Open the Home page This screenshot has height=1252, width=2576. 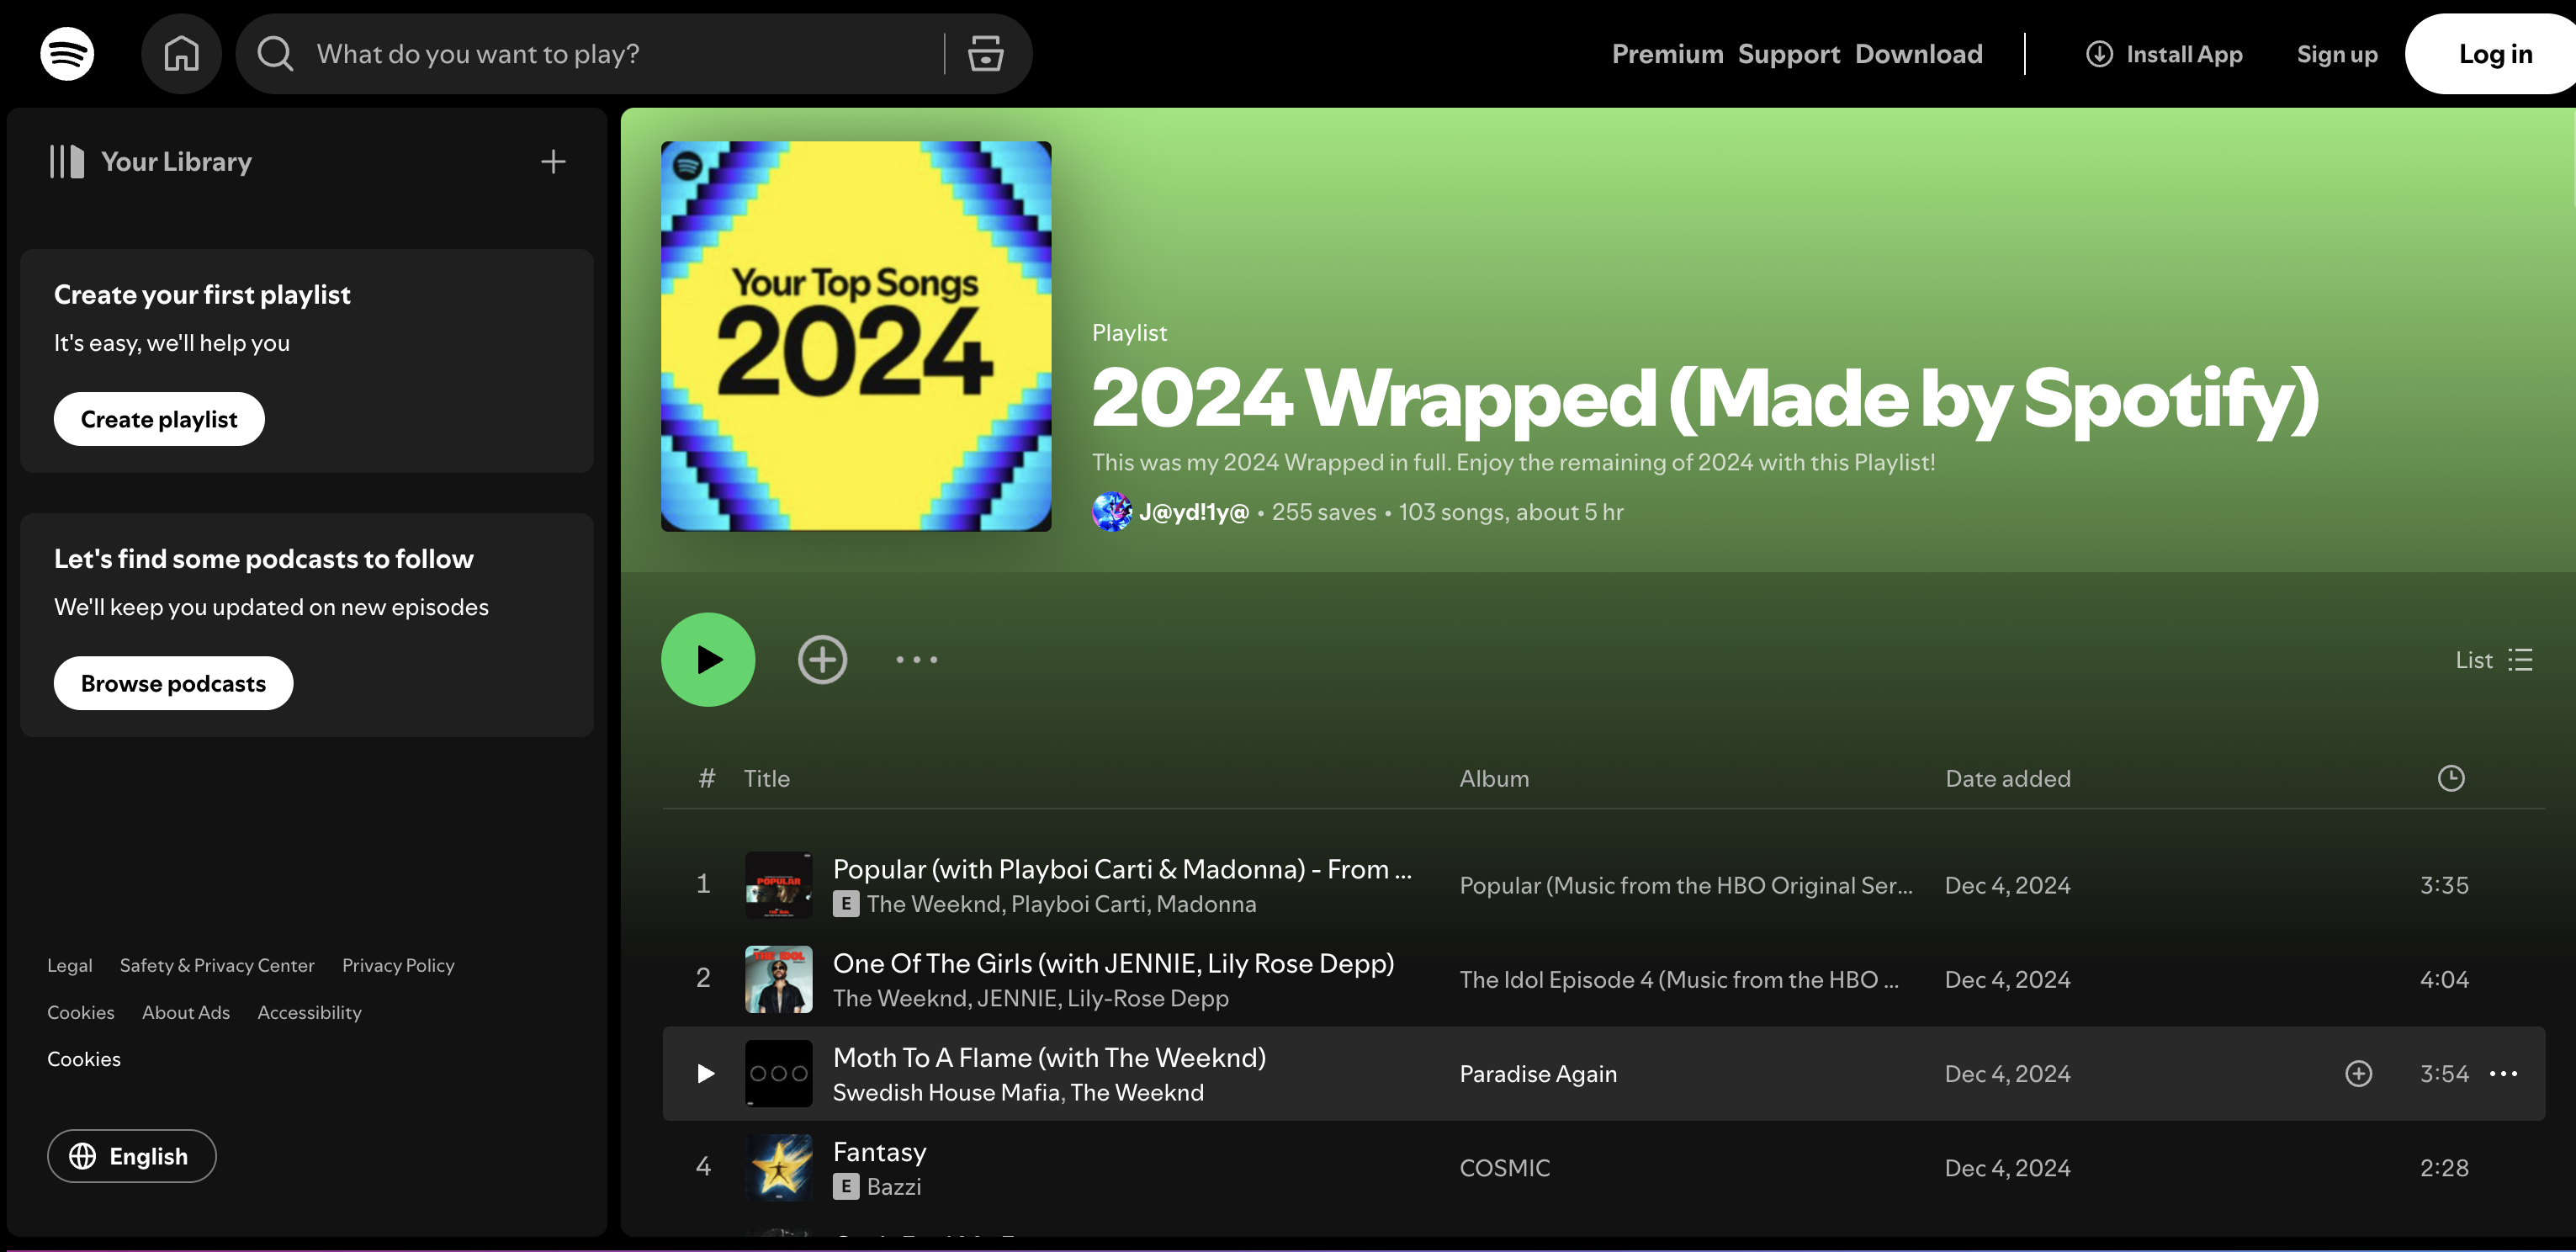tap(182, 53)
